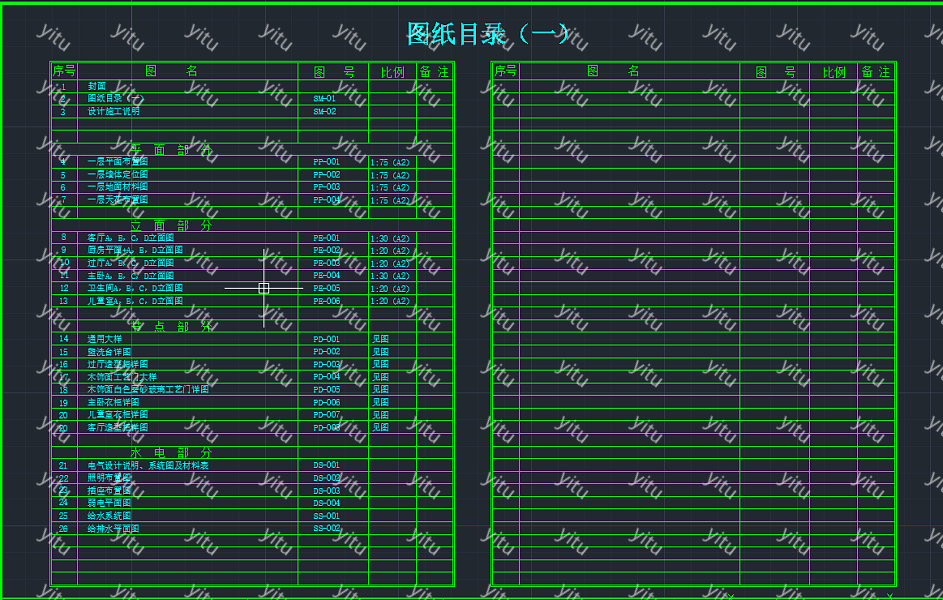Select 儿童室A、B、C、D立面图 entry
Viewport: 943px width, 600px height.
pos(134,301)
